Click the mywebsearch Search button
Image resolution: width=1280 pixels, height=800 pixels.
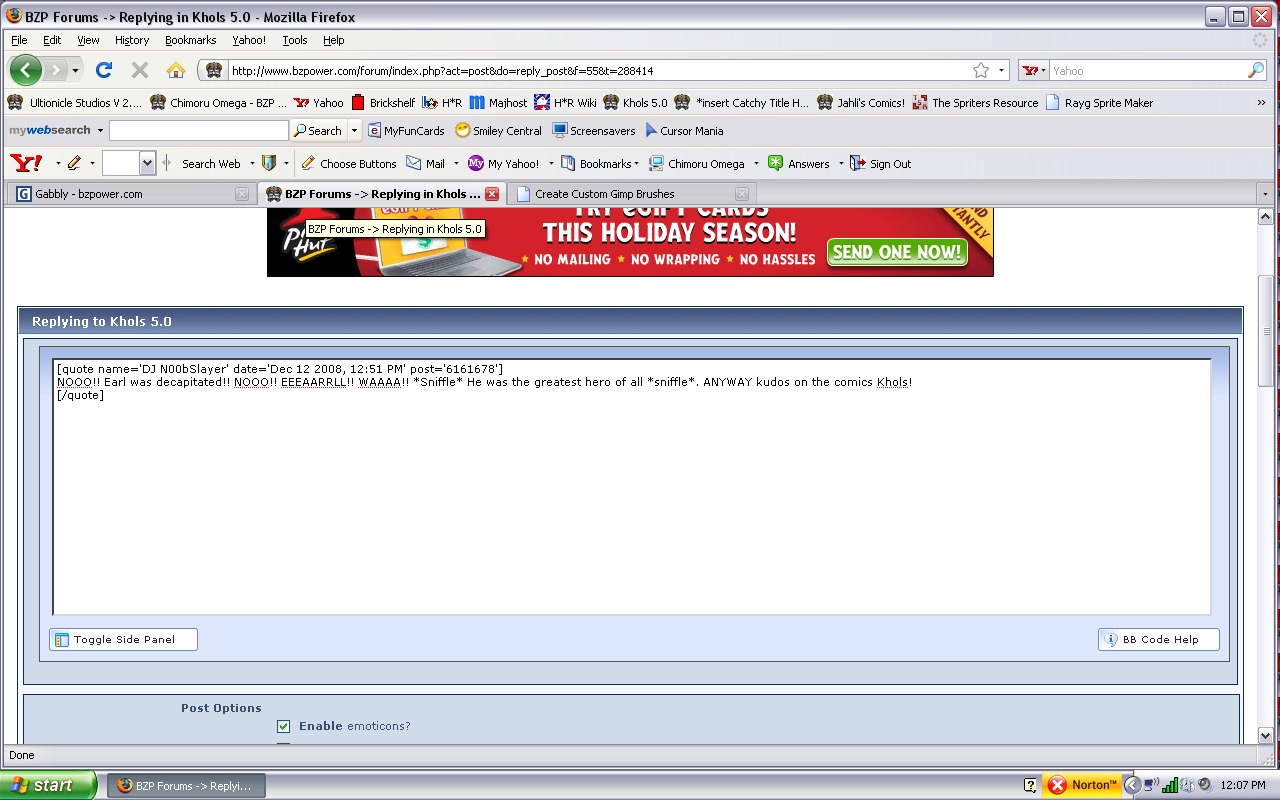[317, 131]
